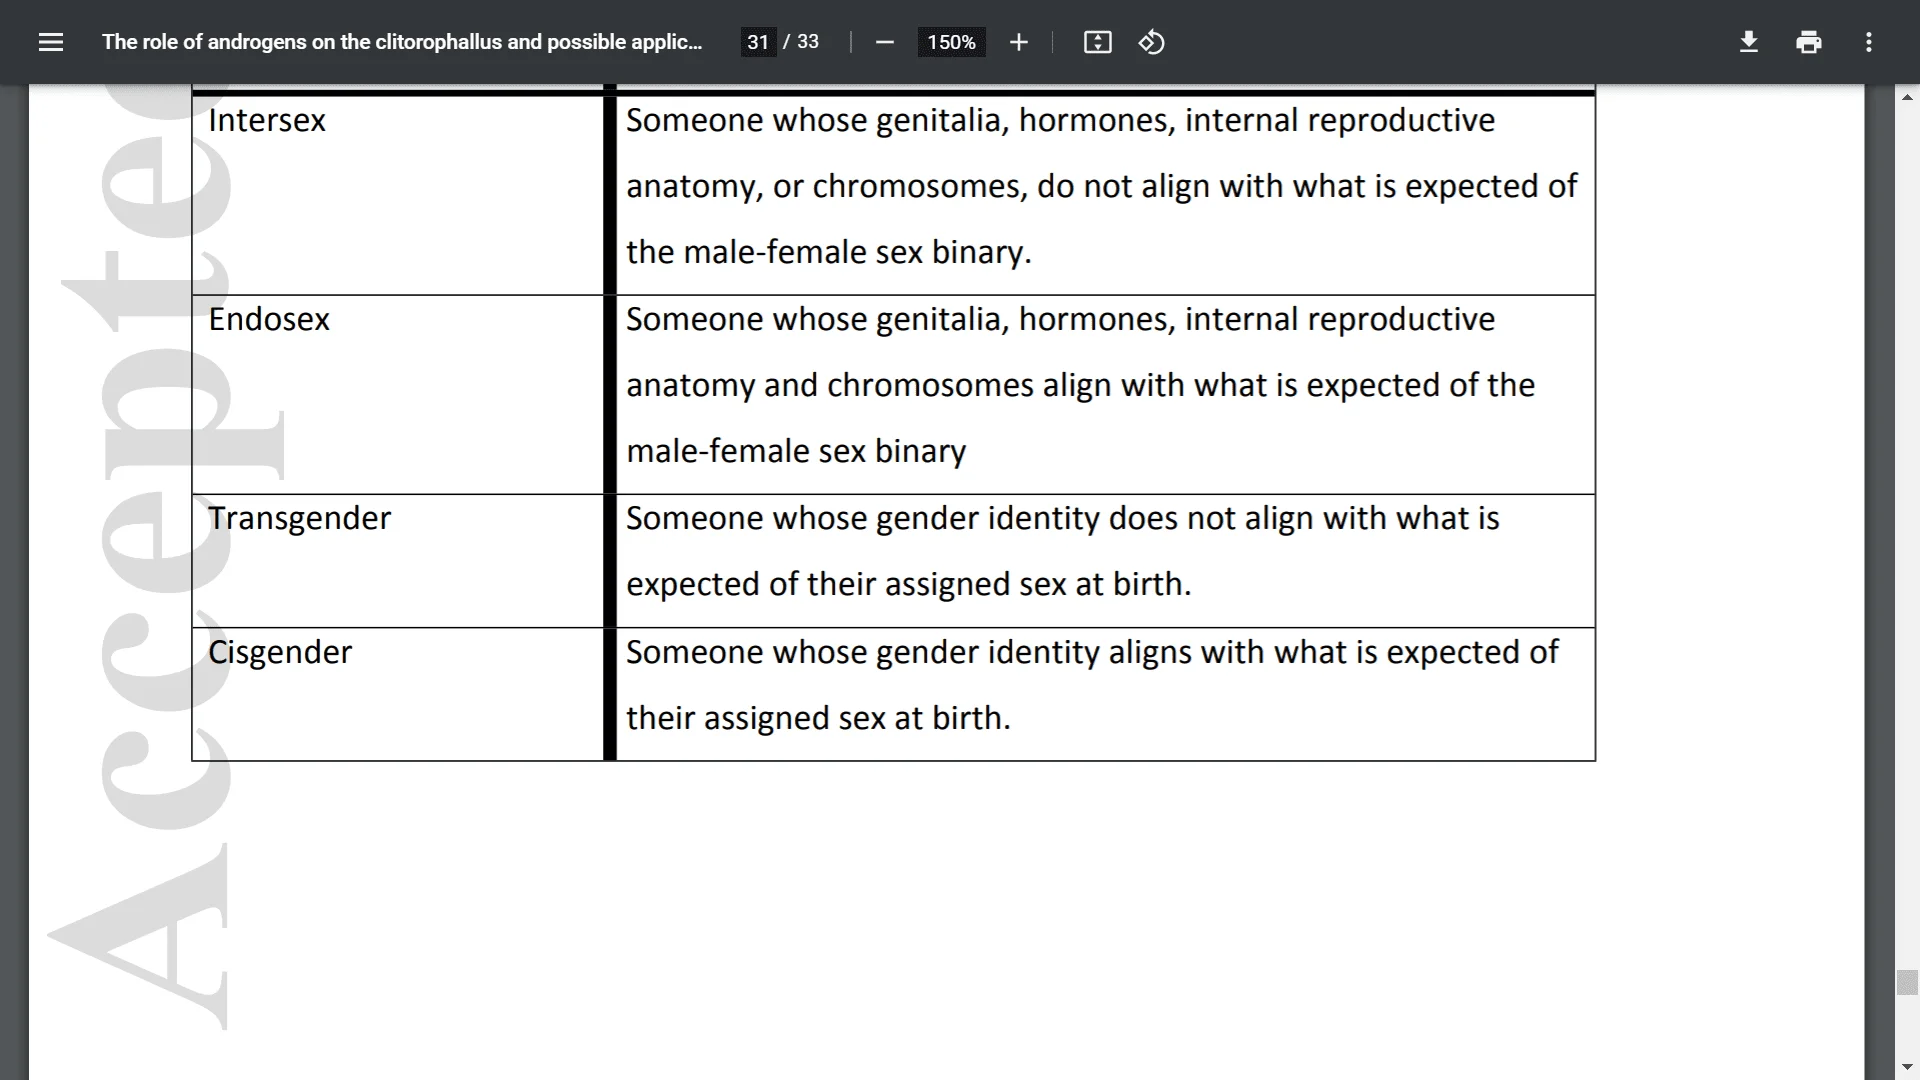Click 'anatomy, or chromosomes, do not align' line
The height and width of the screenshot is (1080, 1920).
point(1102,186)
